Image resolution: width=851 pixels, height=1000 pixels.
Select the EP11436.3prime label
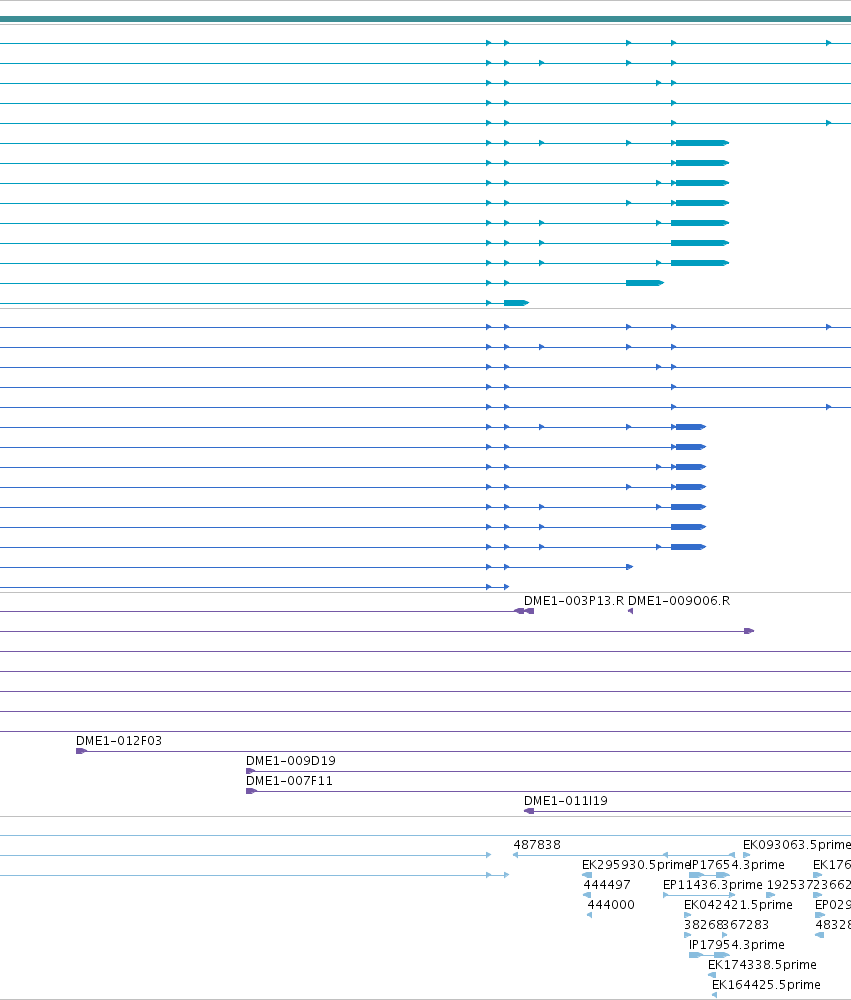click(x=713, y=885)
